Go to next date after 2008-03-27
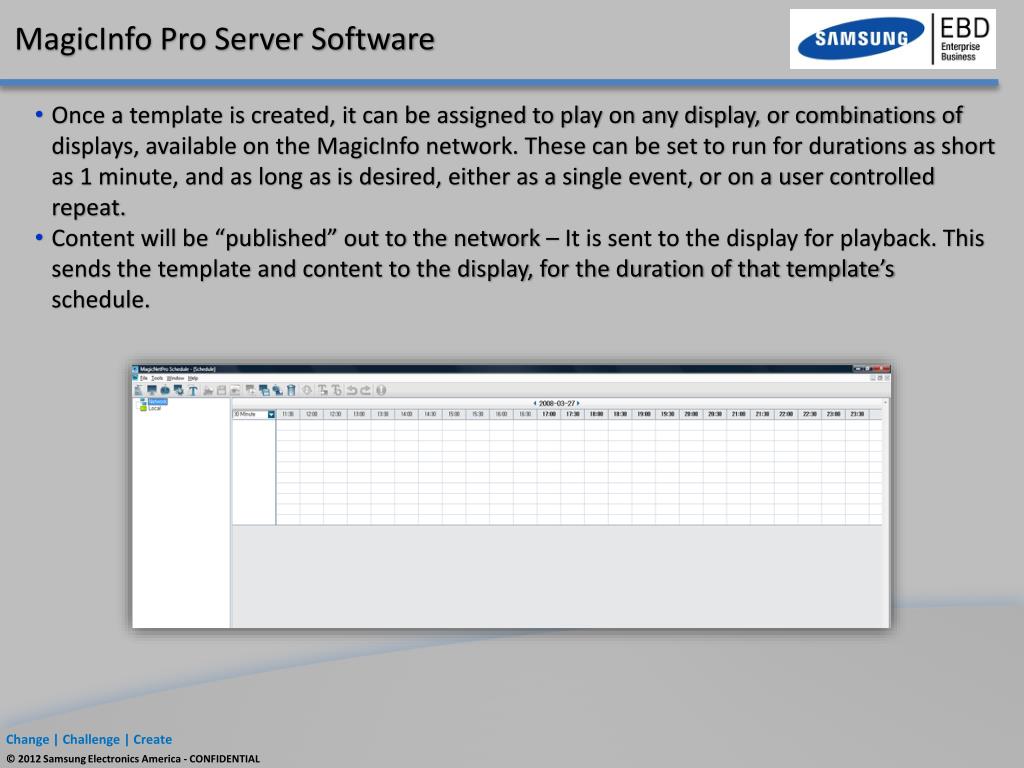Screen dimensions: 1024x768 pyautogui.click(x=578, y=404)
